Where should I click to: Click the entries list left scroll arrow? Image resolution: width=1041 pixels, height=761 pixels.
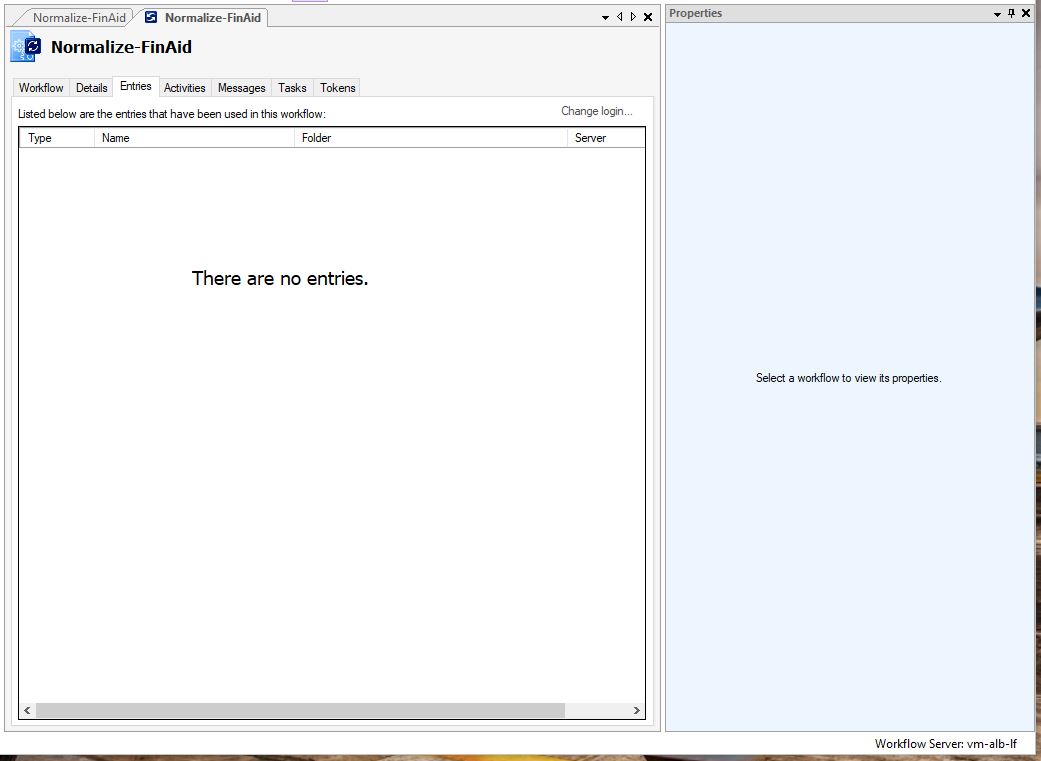click(27, 711)
